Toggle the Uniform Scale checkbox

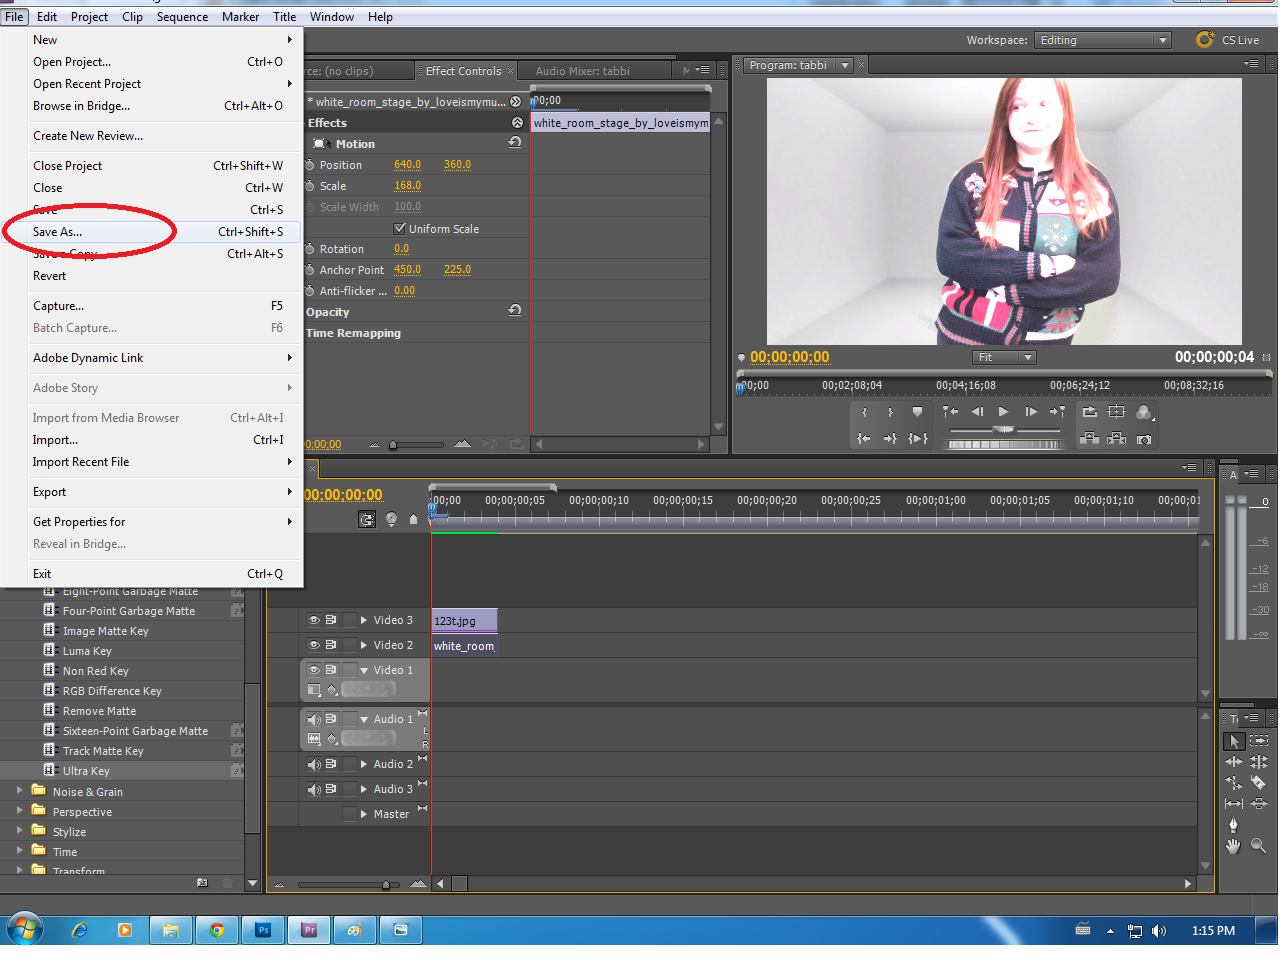400,228
